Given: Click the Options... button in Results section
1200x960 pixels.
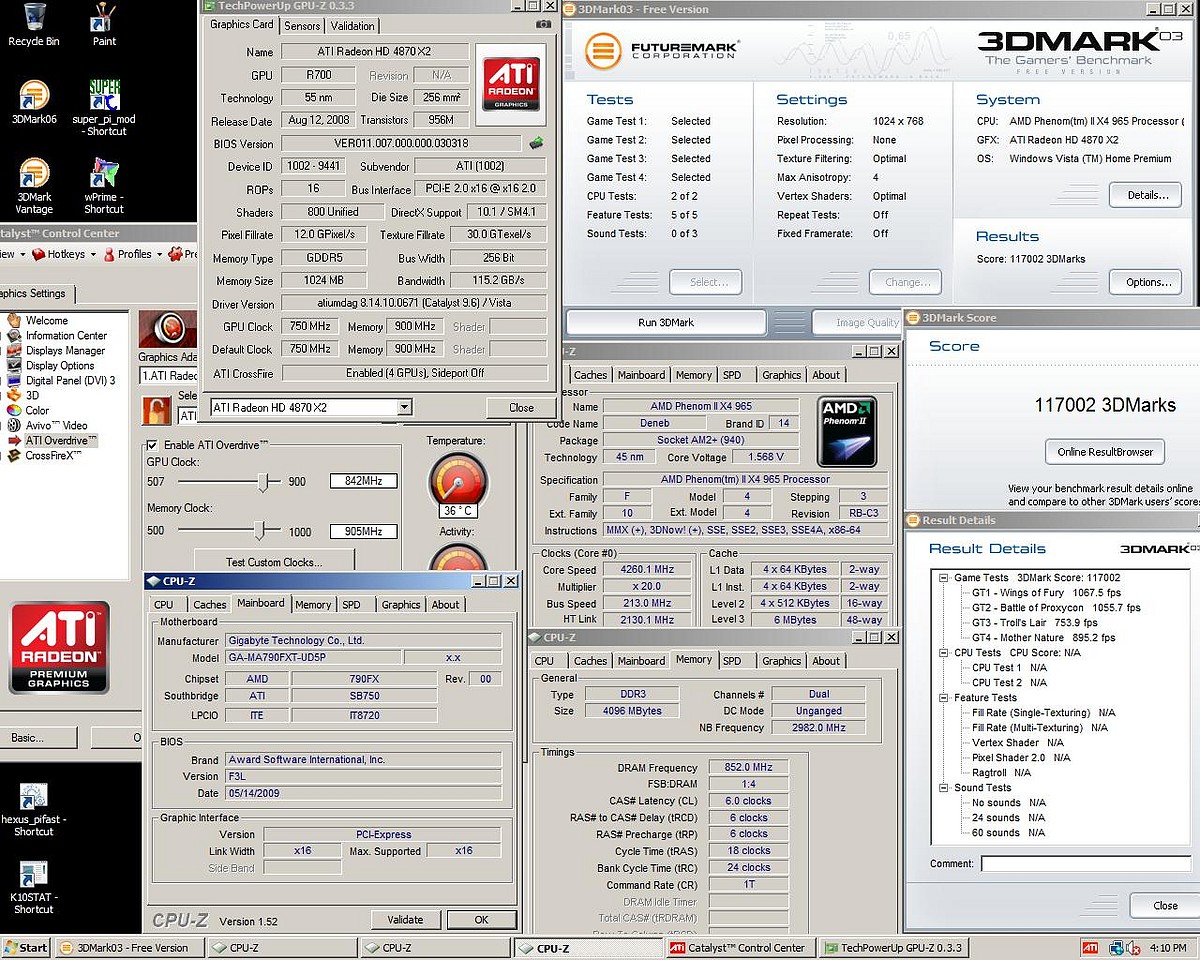Looking at the screenshot, I should (1147, 282).
